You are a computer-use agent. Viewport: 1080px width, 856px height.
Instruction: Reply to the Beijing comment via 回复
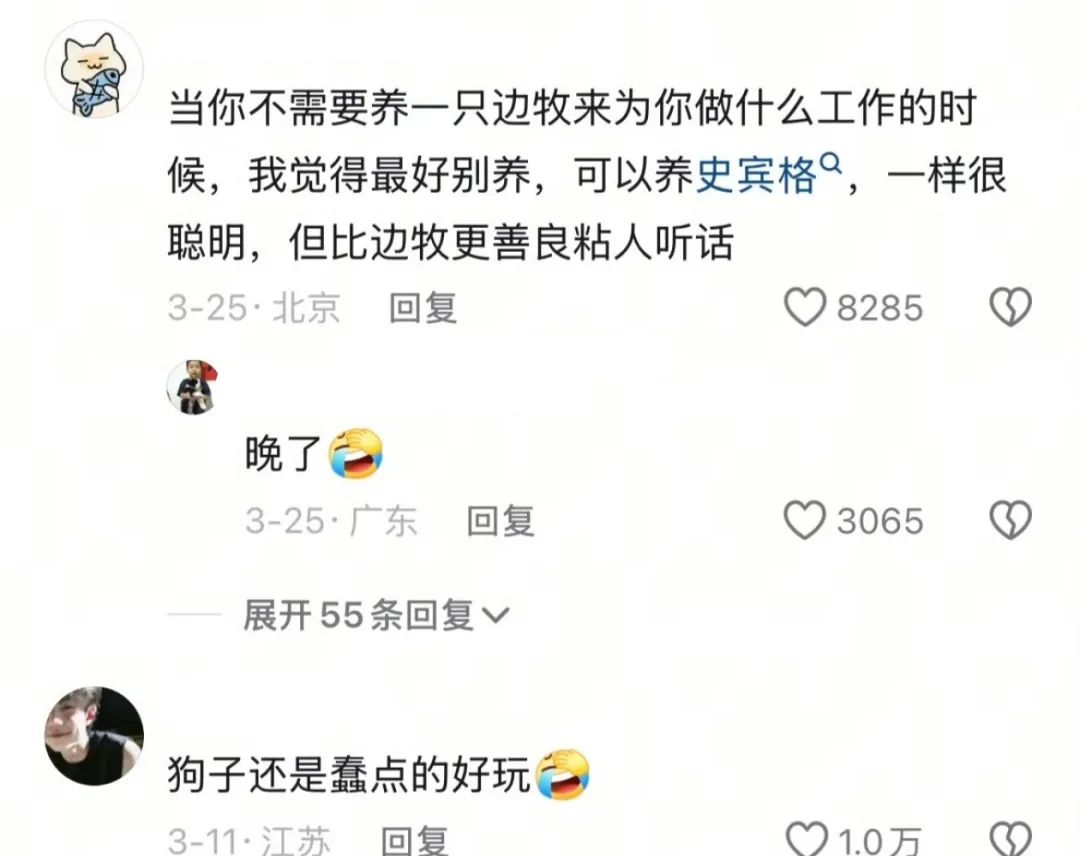pos(422,307)
